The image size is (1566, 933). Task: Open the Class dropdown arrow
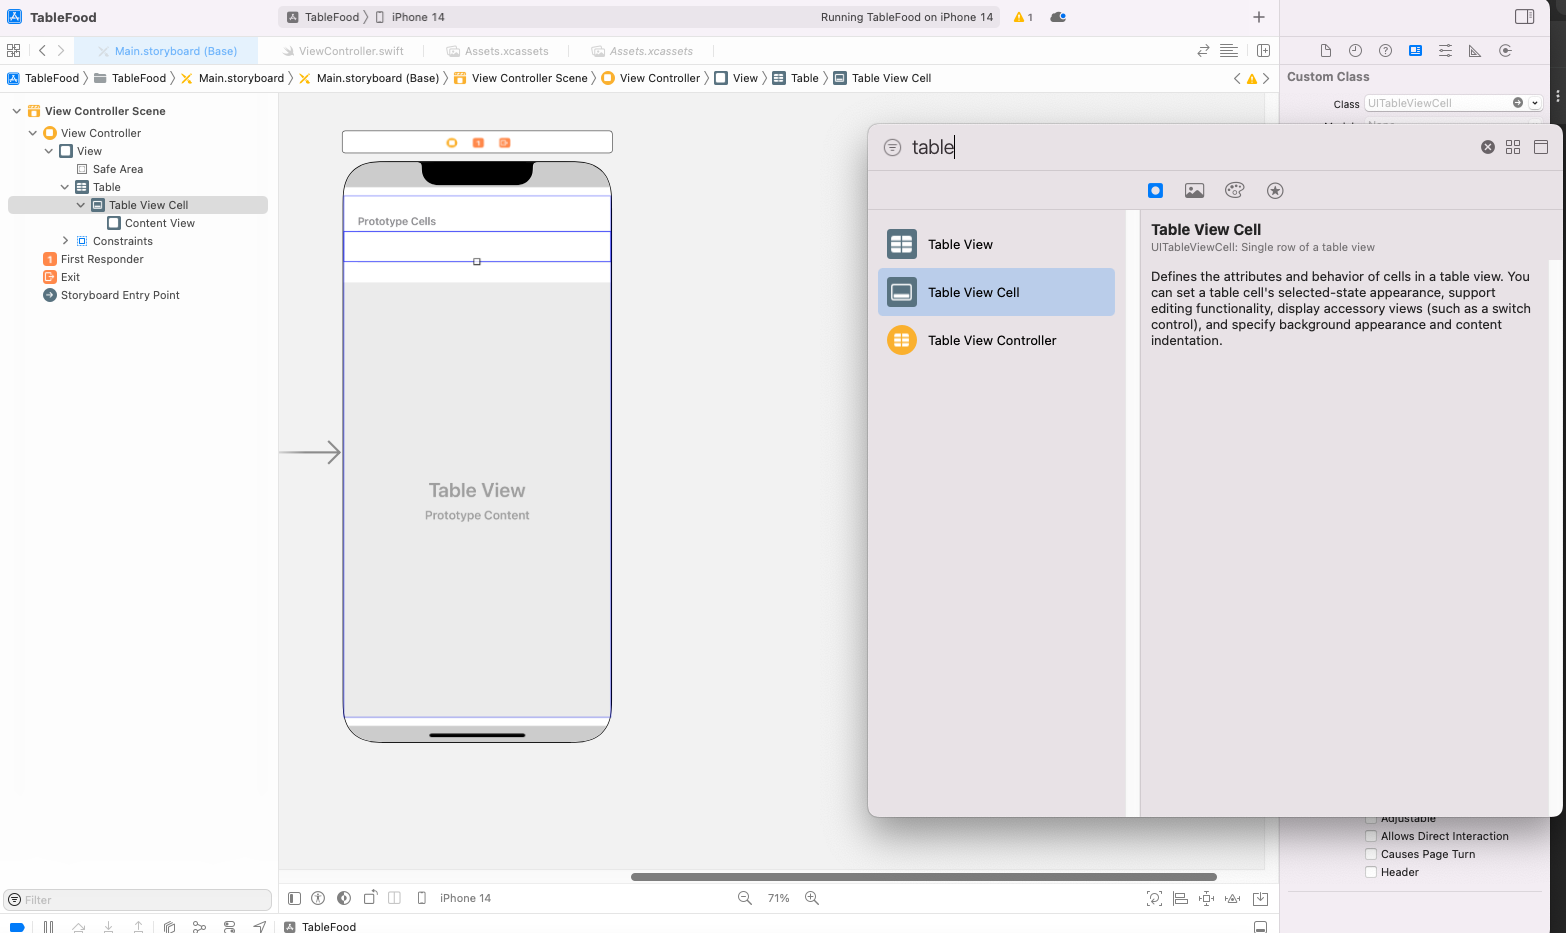click(x=1535, y=103)
